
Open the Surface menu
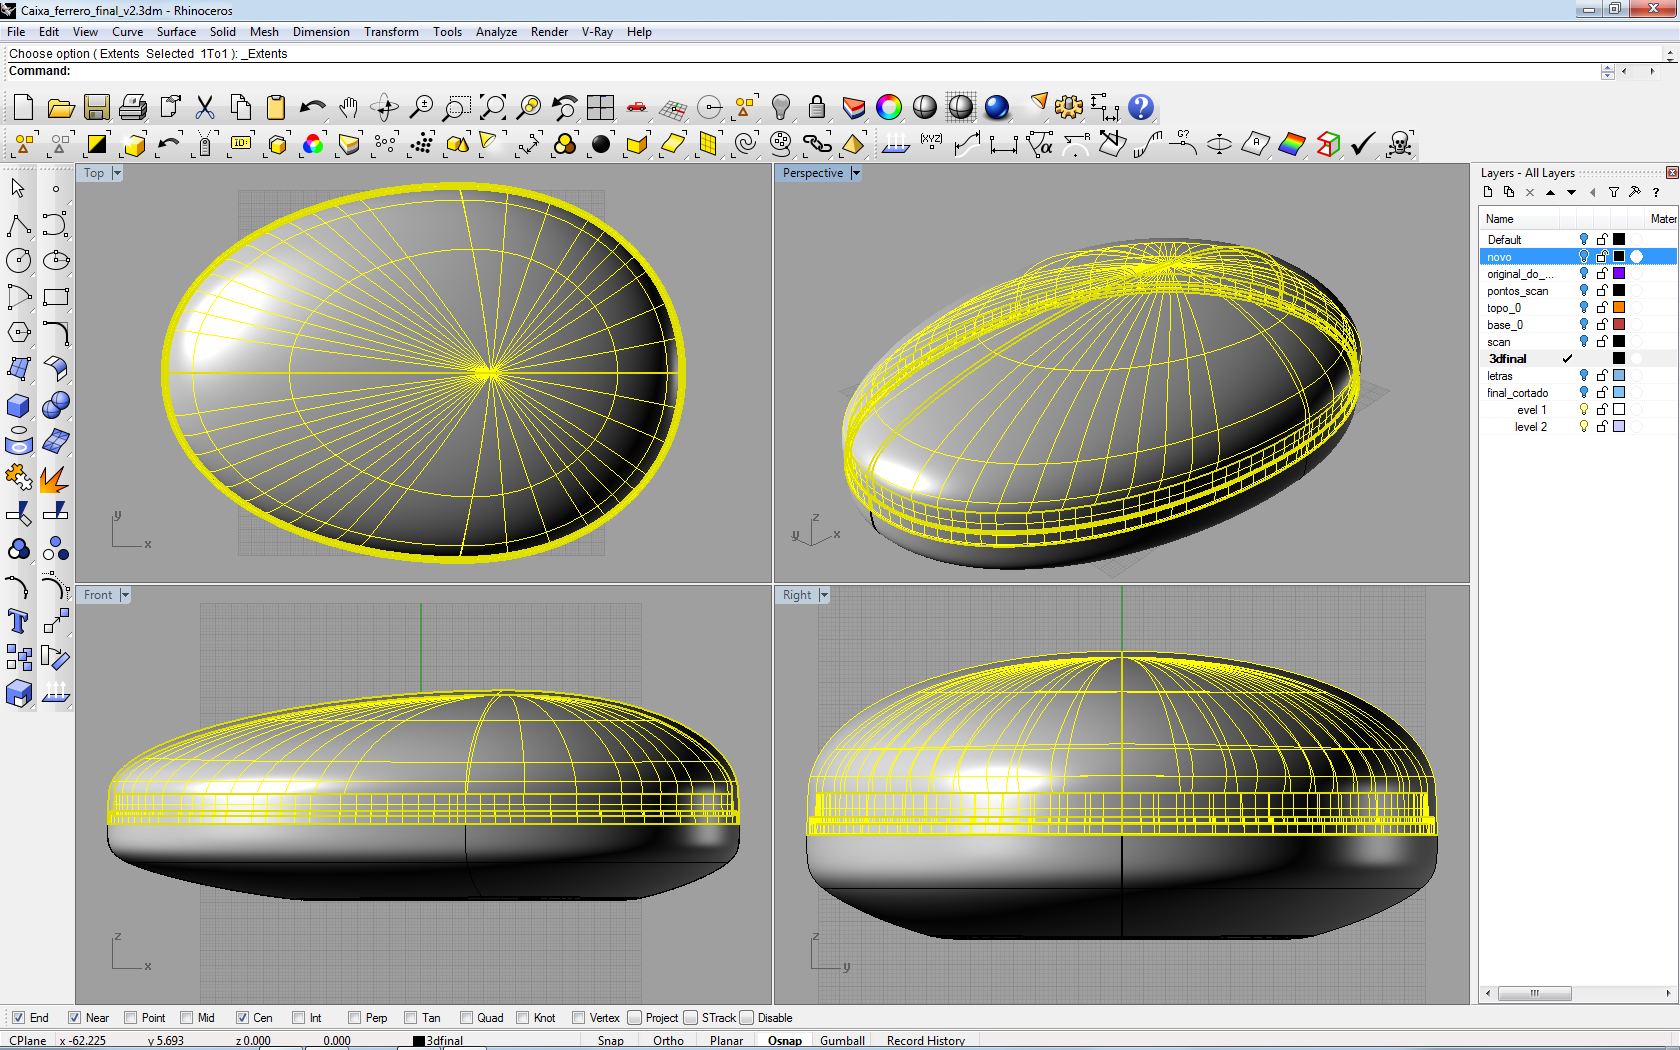pos(176,32)
